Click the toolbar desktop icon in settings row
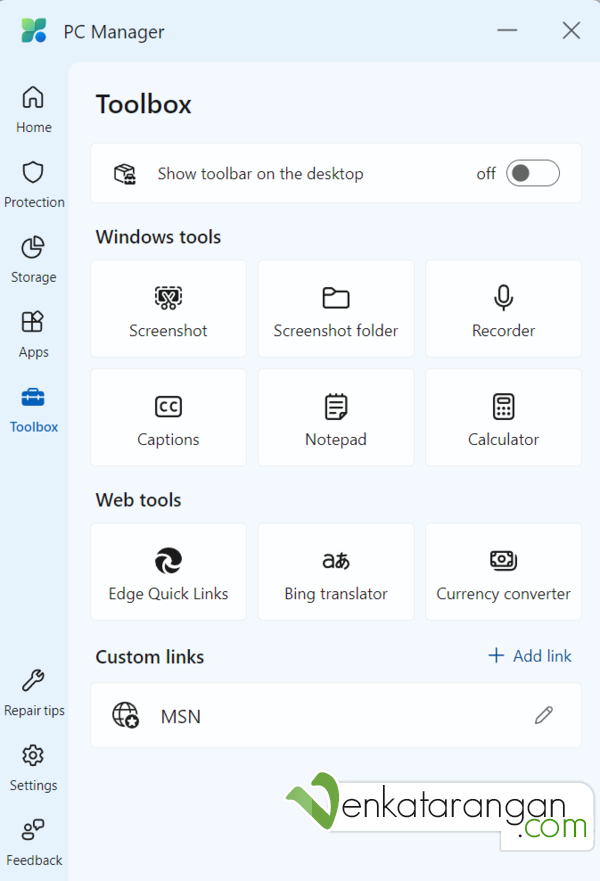 click(x=125, y=174)
